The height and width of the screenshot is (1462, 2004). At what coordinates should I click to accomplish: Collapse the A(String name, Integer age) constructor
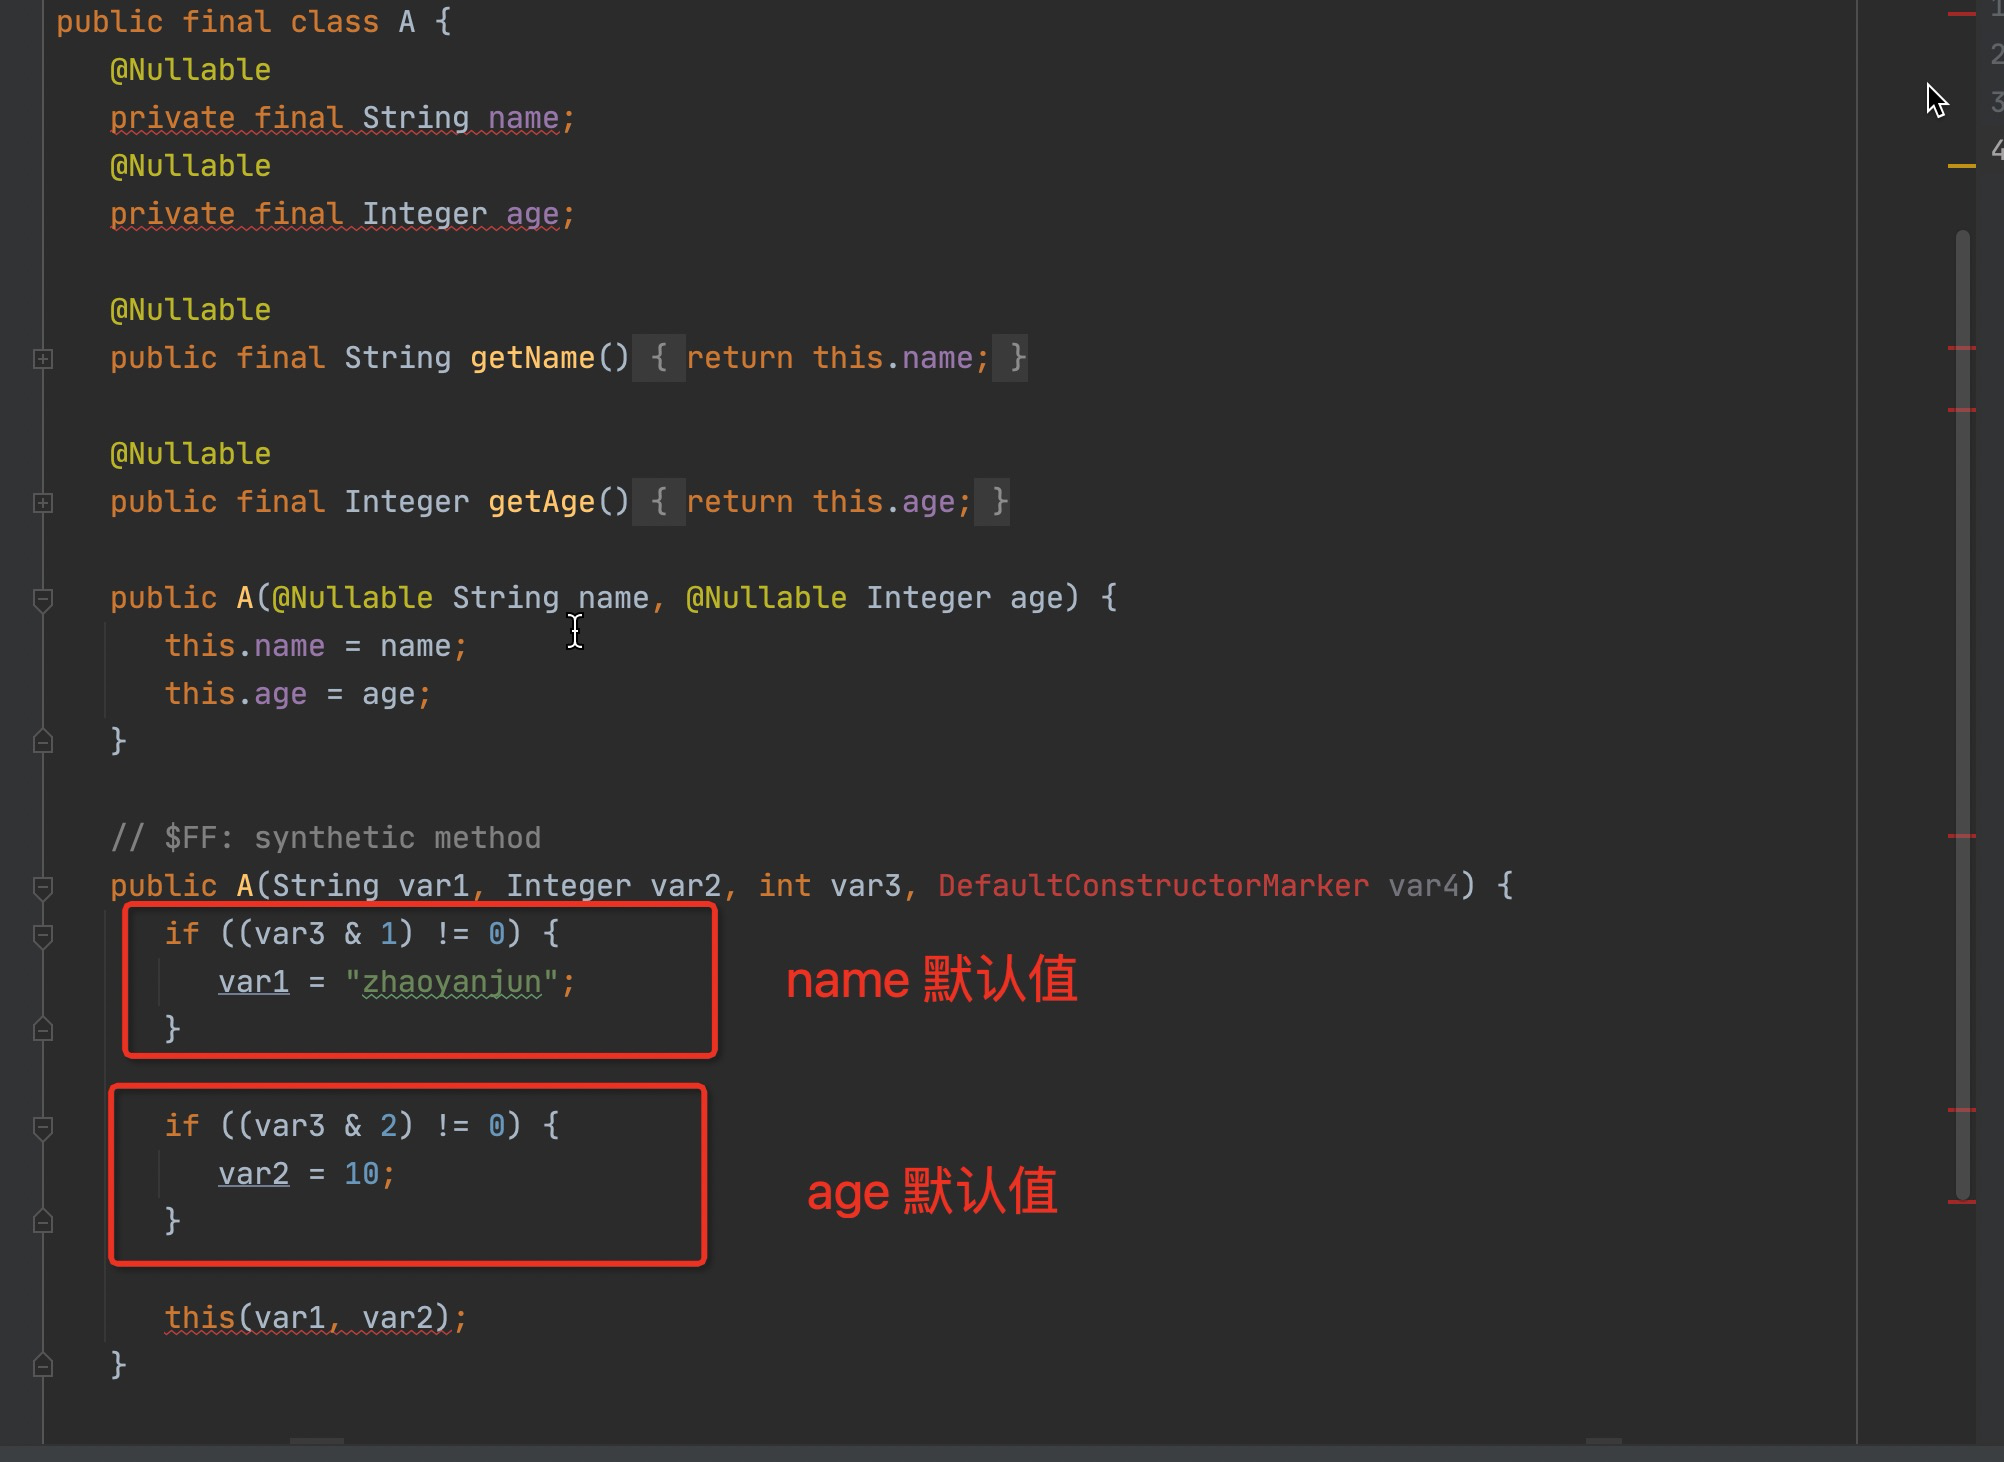coord(43,599)
